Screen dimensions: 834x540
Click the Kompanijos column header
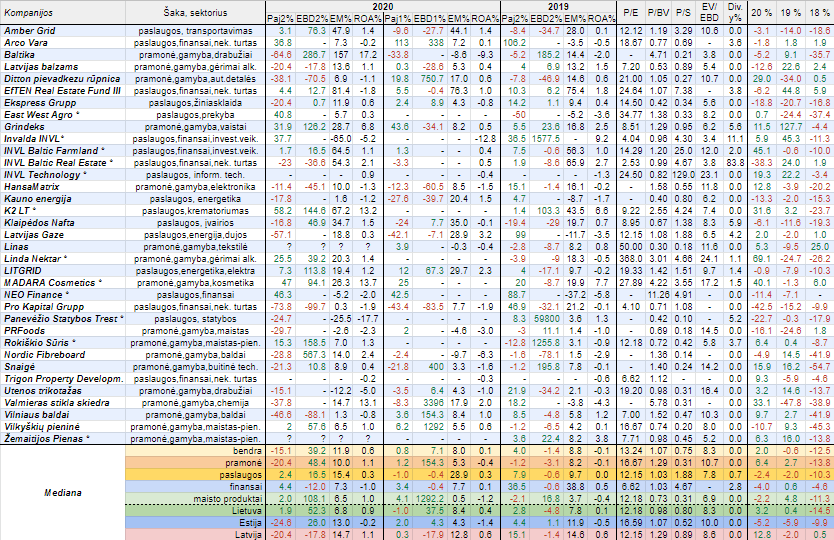[28, 12]
